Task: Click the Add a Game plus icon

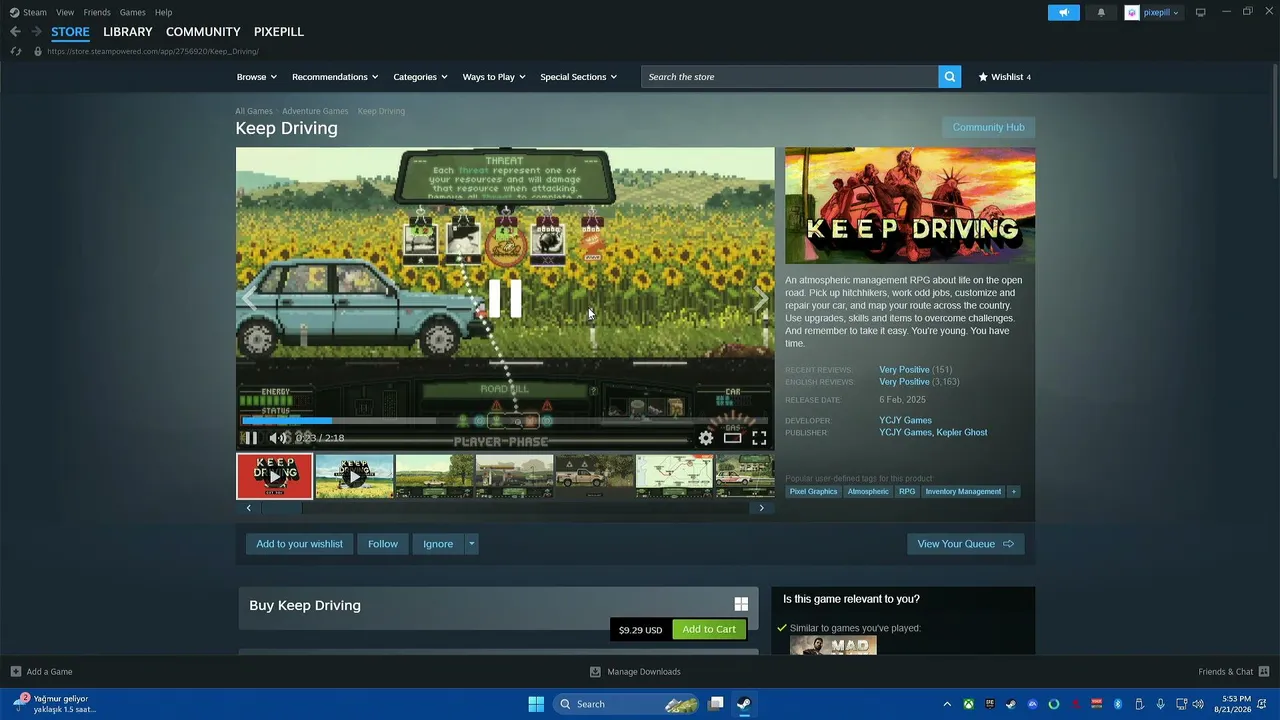Action: click(x=15, y=672)
